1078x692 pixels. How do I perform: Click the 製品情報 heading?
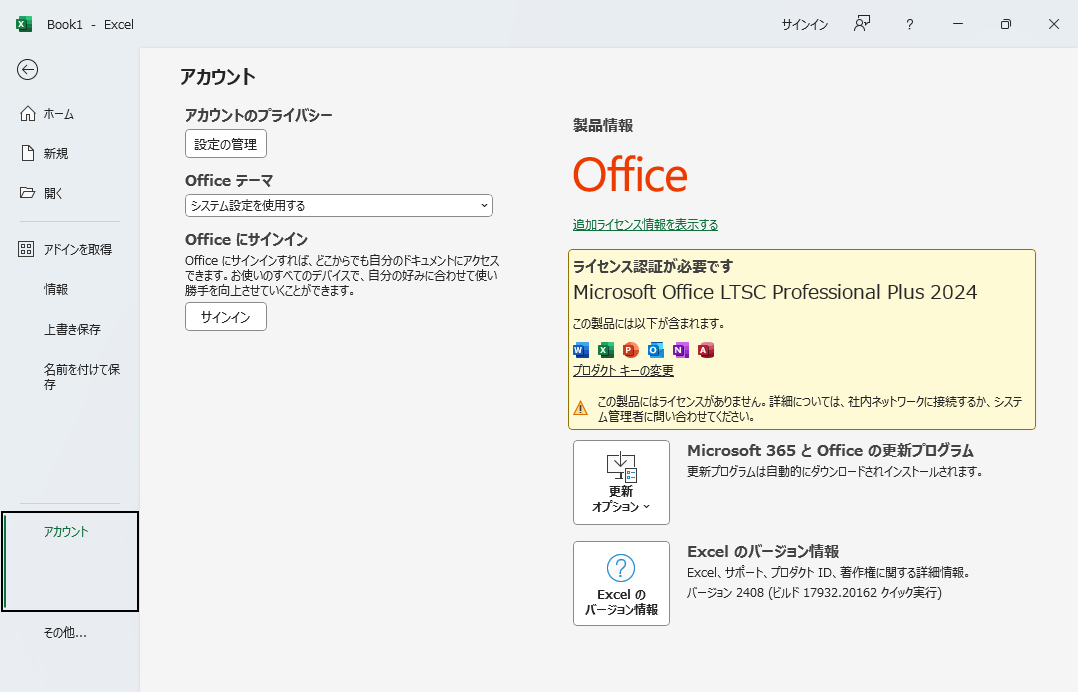pos(603,125)
